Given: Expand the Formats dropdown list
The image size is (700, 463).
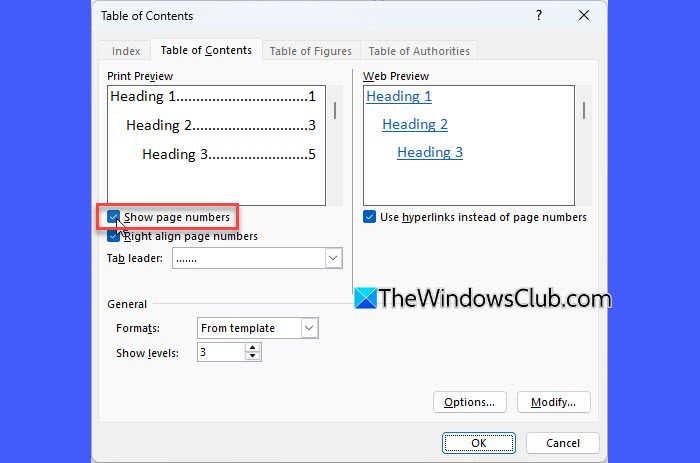Looking at the screenshot, I should pos(309,328).
